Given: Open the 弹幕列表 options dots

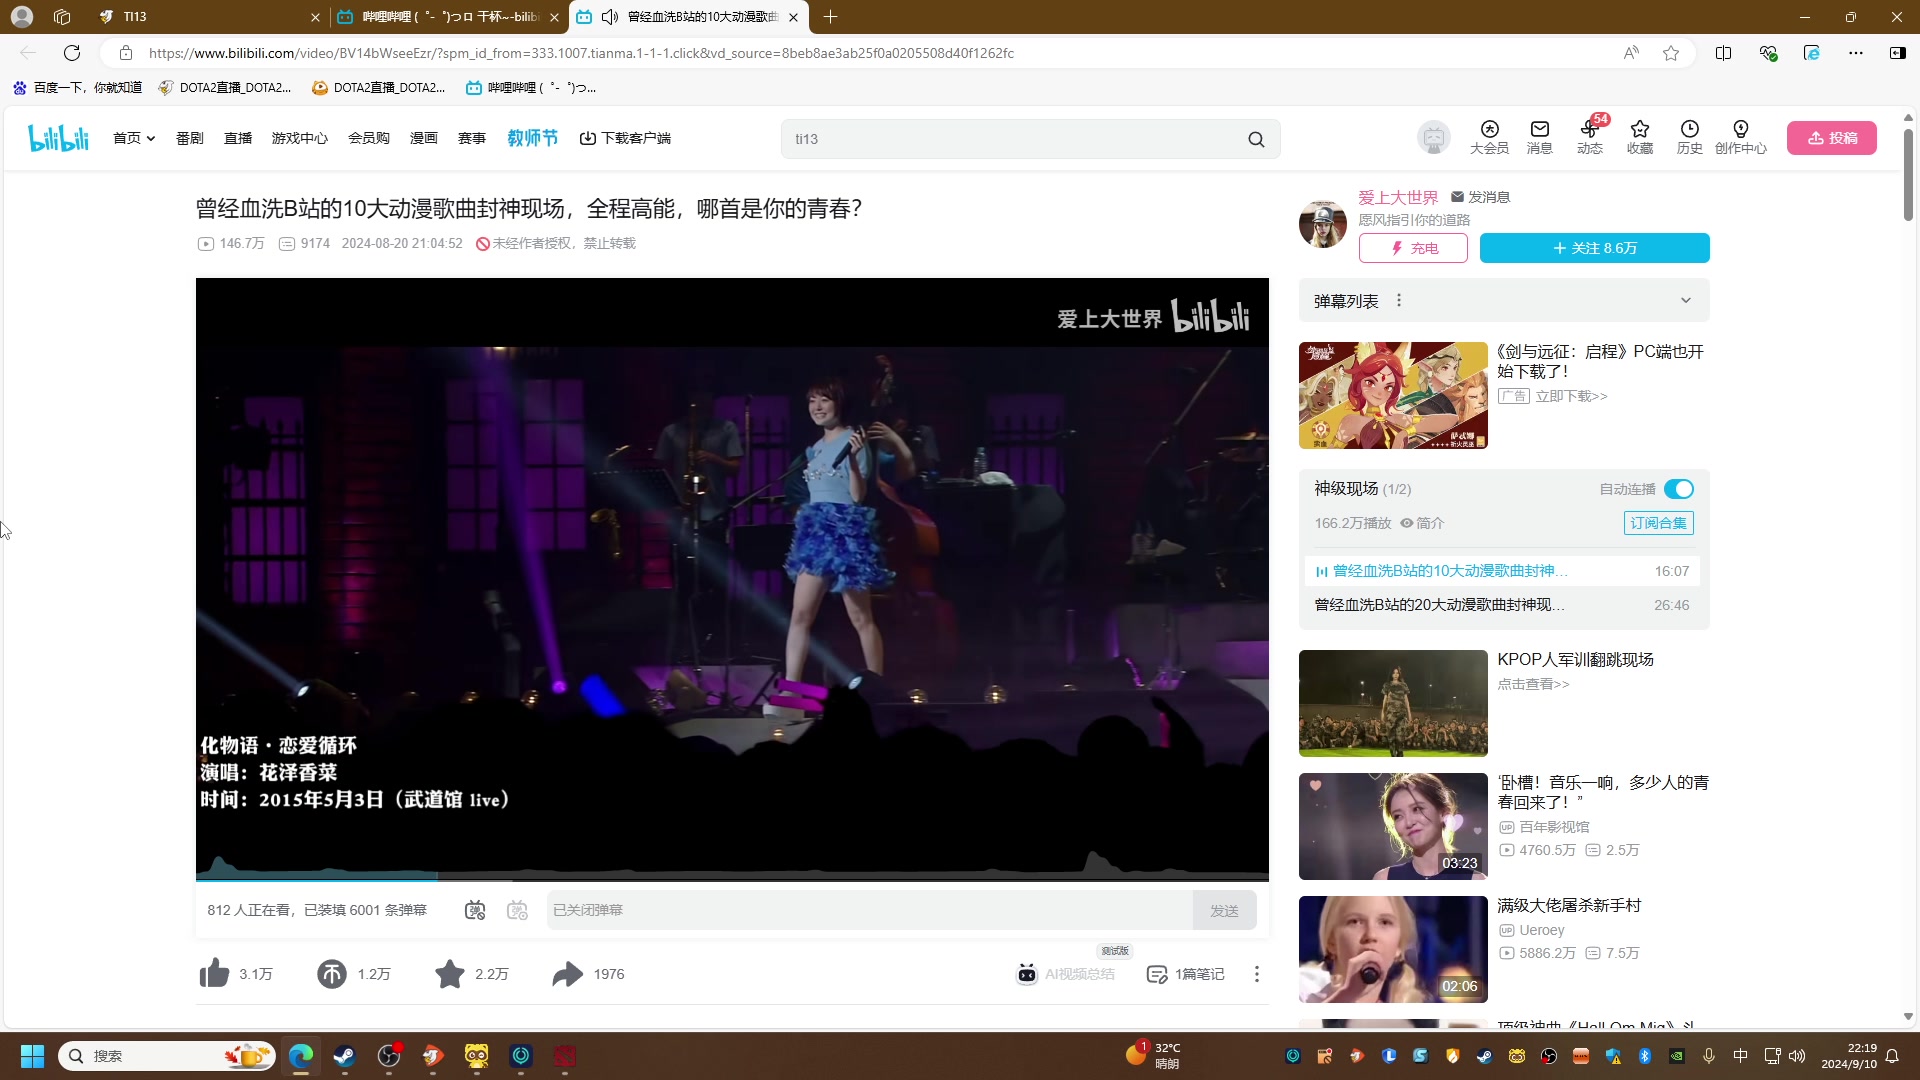Looking at the screenshot, I should [1399, 300].
